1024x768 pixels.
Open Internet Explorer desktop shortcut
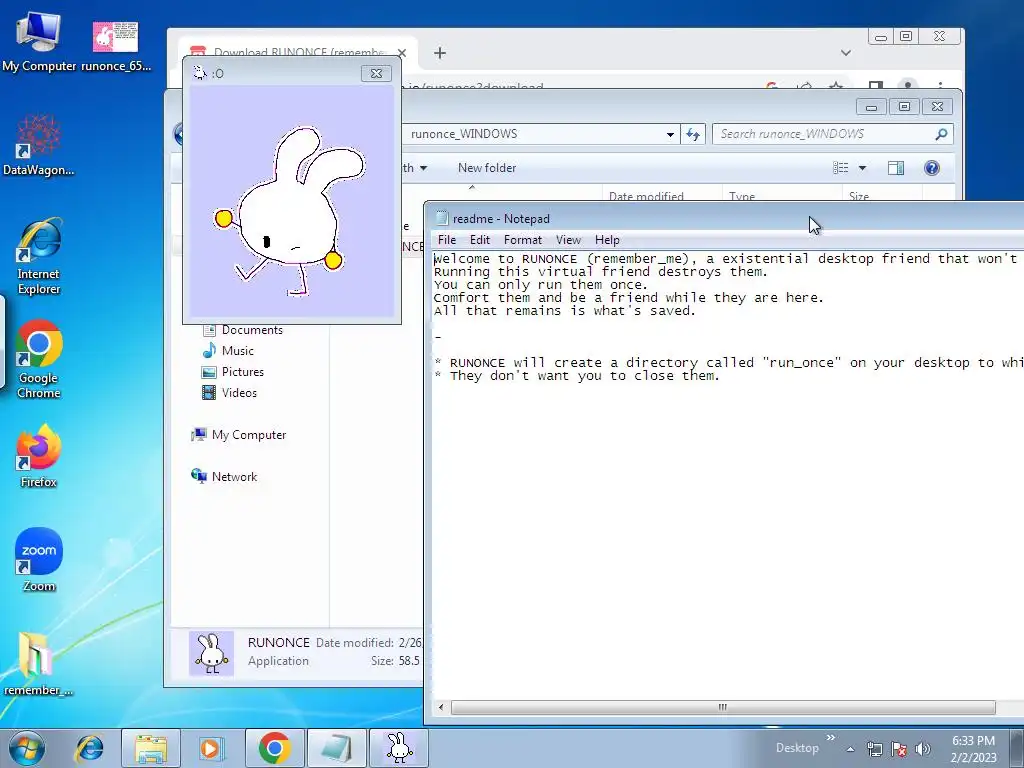coord(39,257)
